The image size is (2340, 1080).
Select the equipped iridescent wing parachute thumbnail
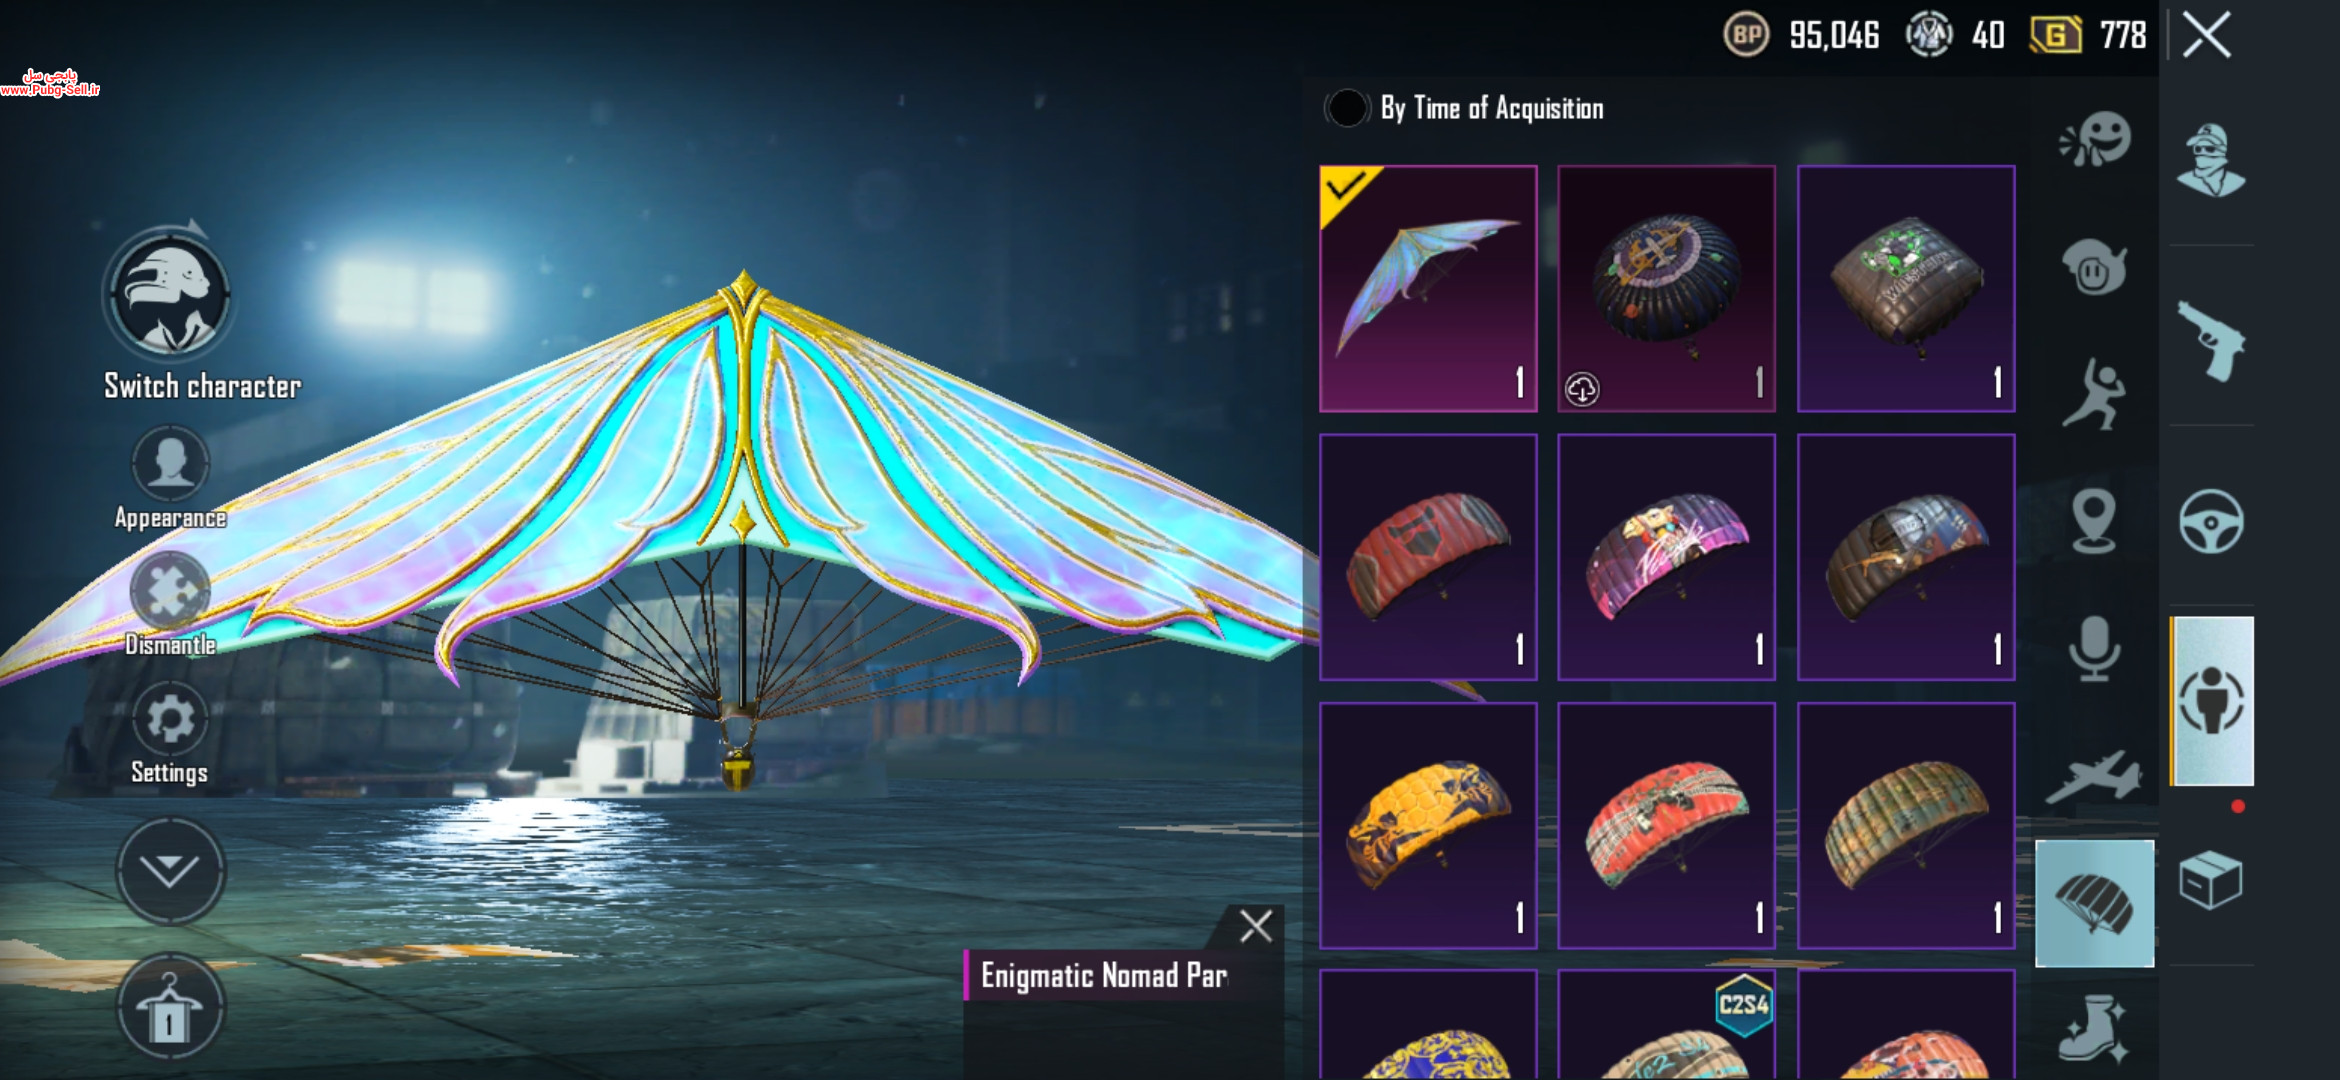[1428, 289]
